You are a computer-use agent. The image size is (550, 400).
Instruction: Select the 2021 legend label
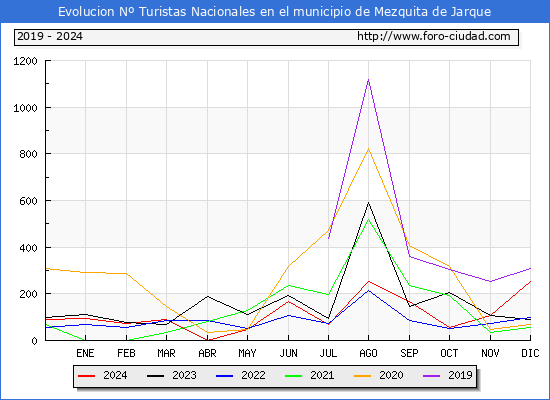[322, 375]
